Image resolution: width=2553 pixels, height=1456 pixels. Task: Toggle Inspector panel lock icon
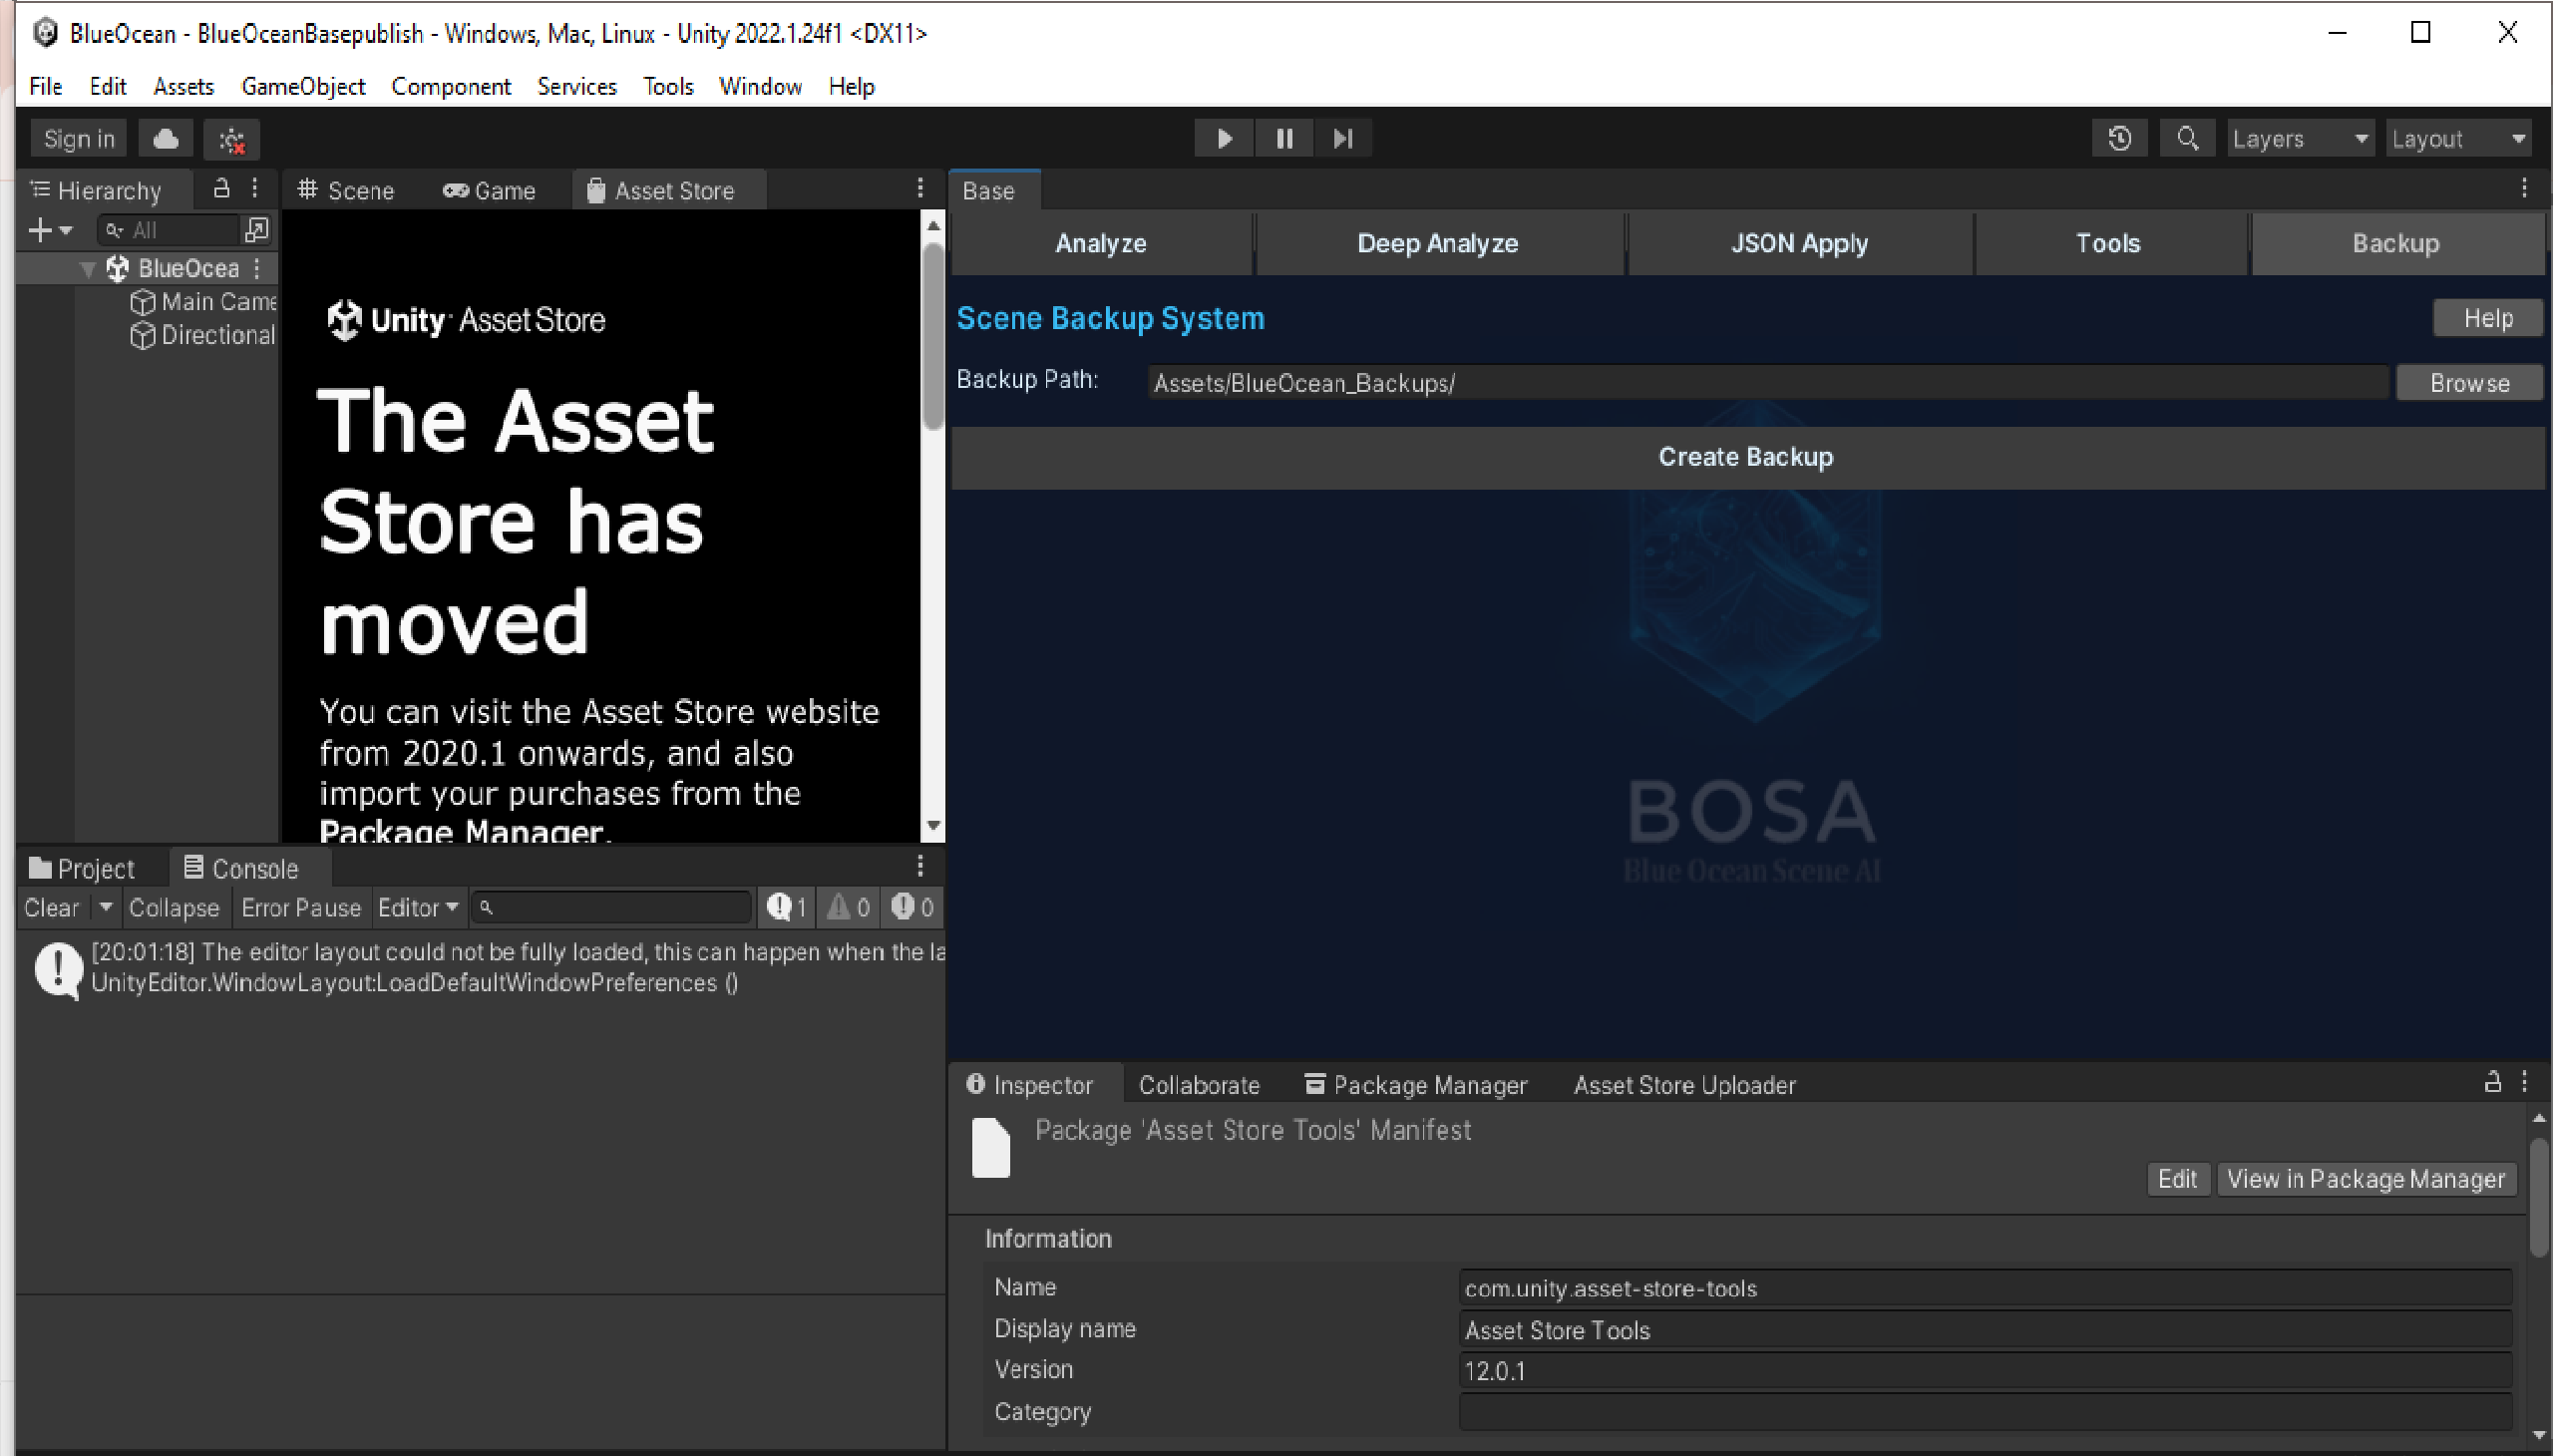click(x=2492, y=1082)
